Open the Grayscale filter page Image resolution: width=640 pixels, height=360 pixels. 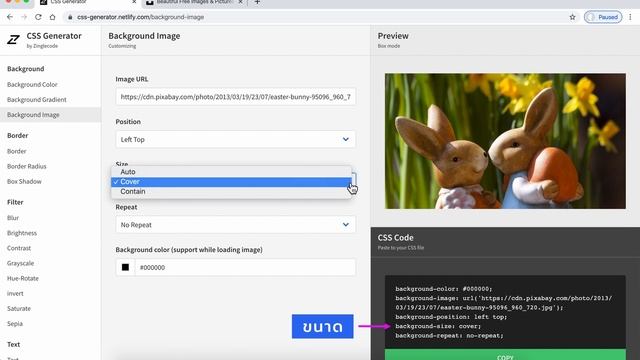tap(20, 263)
